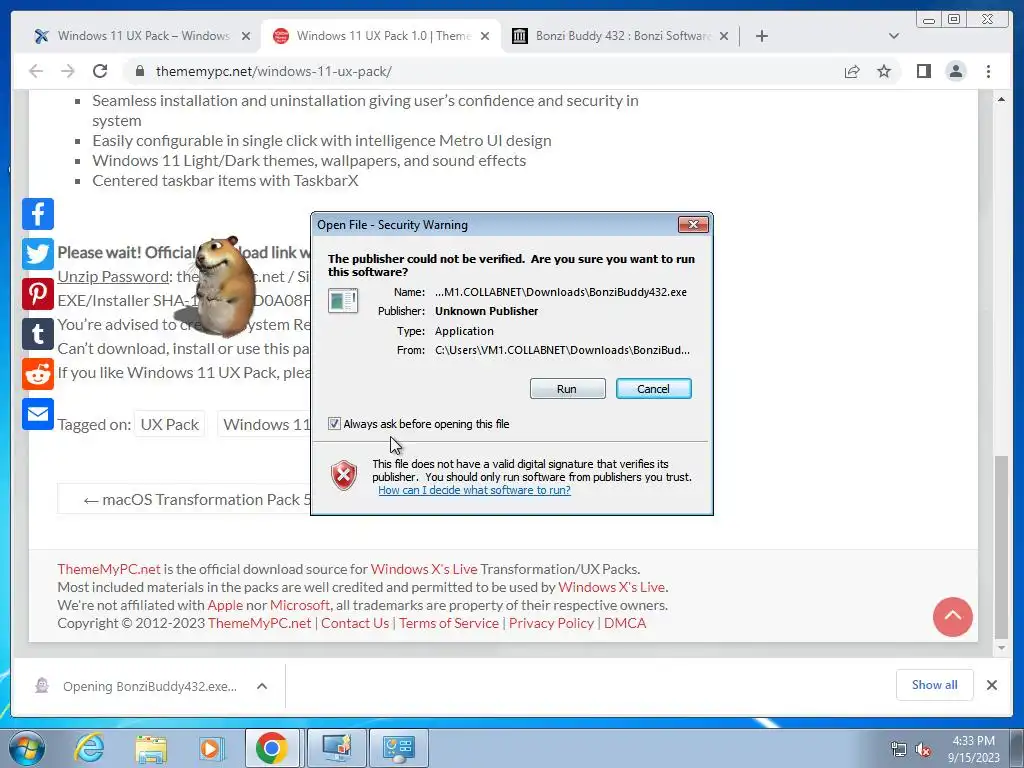
Task: Bookmark this page with the star
Action: (x=884, y=71)
